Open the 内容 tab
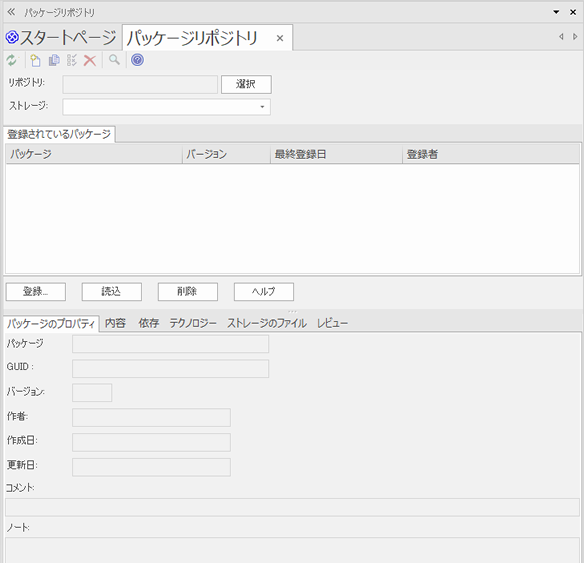The image size is (584, 563). pos(115,323)
